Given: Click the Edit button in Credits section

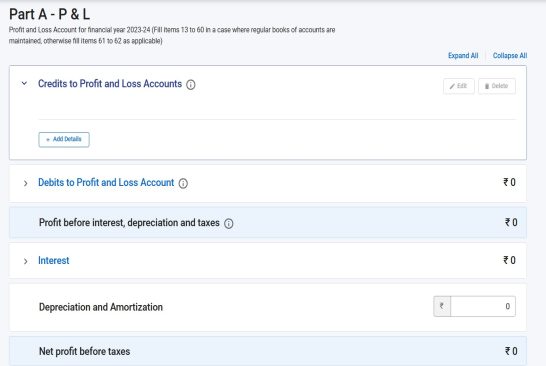Looking at the screenshot, I should coord(459,86).
